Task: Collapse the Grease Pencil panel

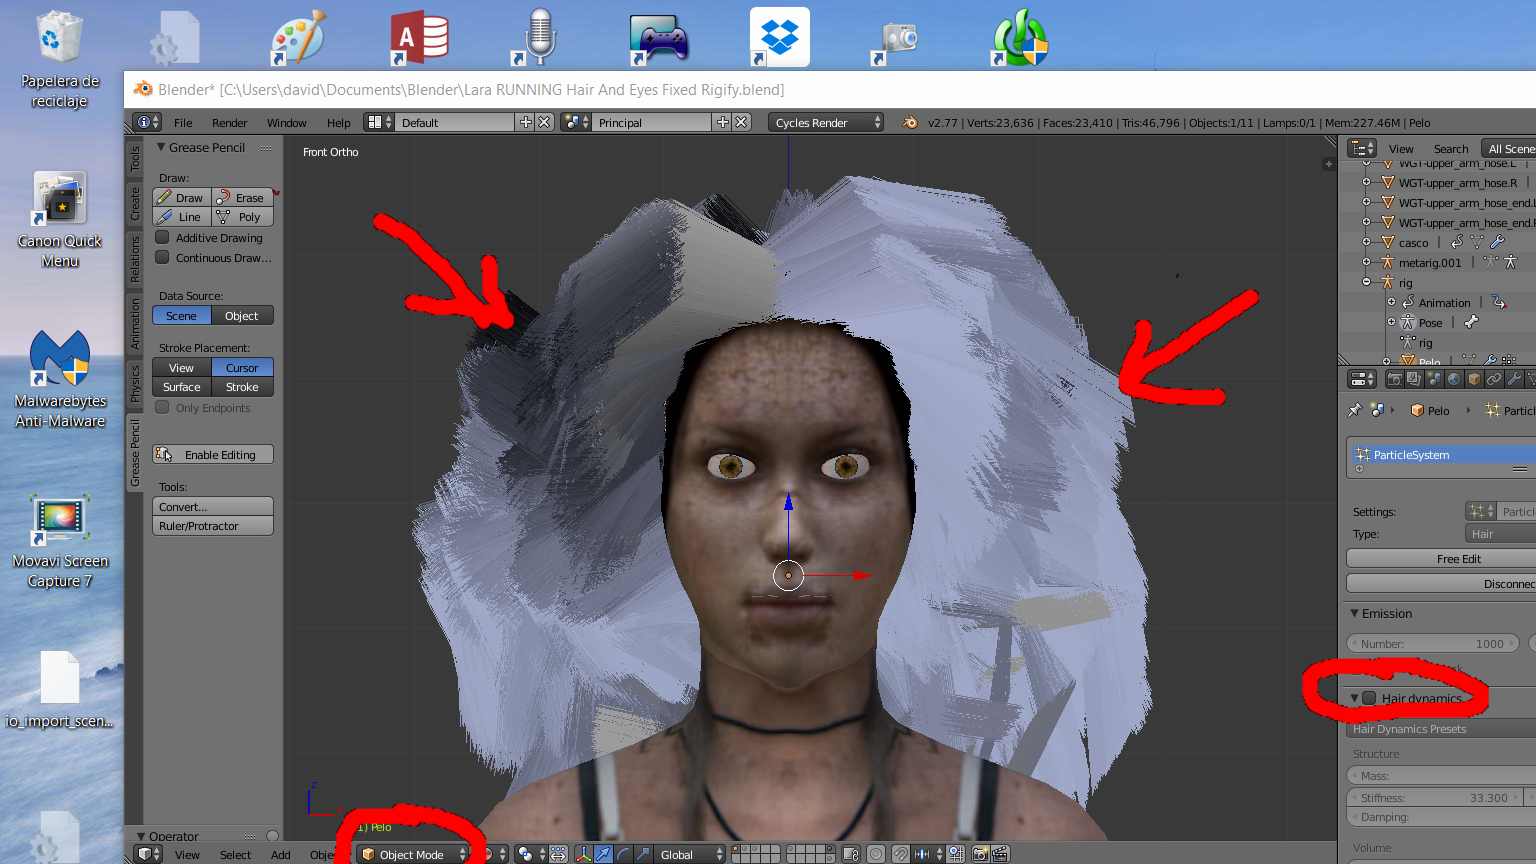Action: coord(161,147)
